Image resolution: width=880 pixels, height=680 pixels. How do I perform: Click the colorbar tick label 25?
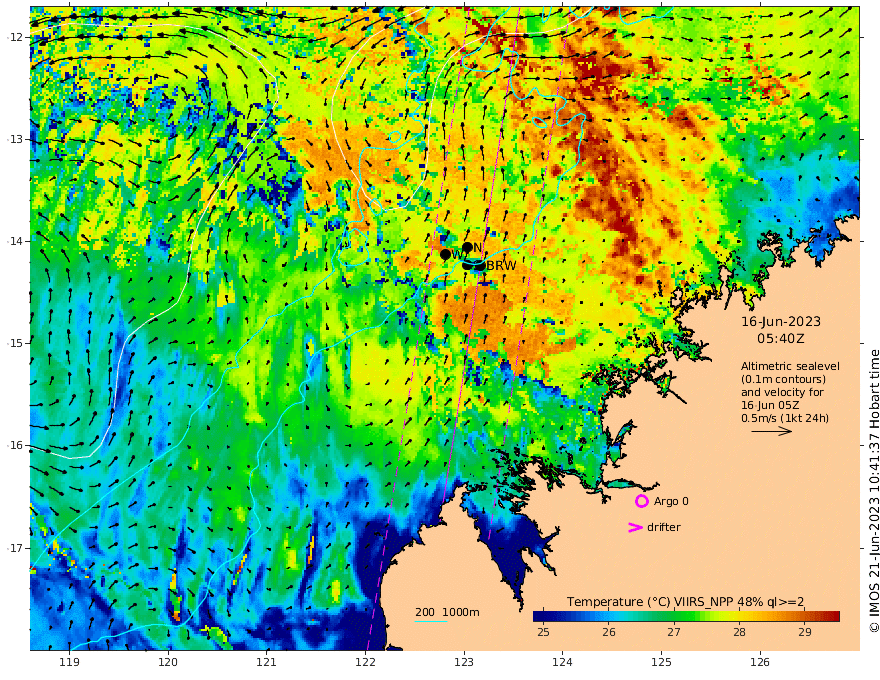tap(543, 632)
